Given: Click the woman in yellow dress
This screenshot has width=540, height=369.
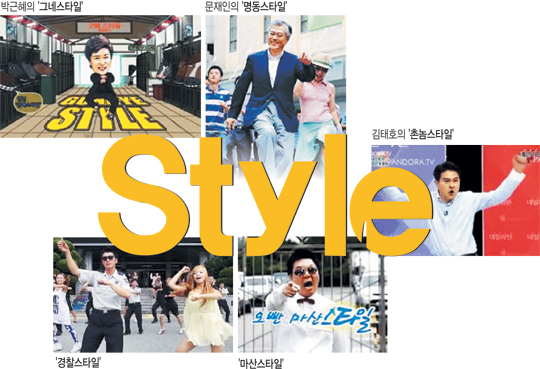Looking at the screenshot, I should coord(203,308).
